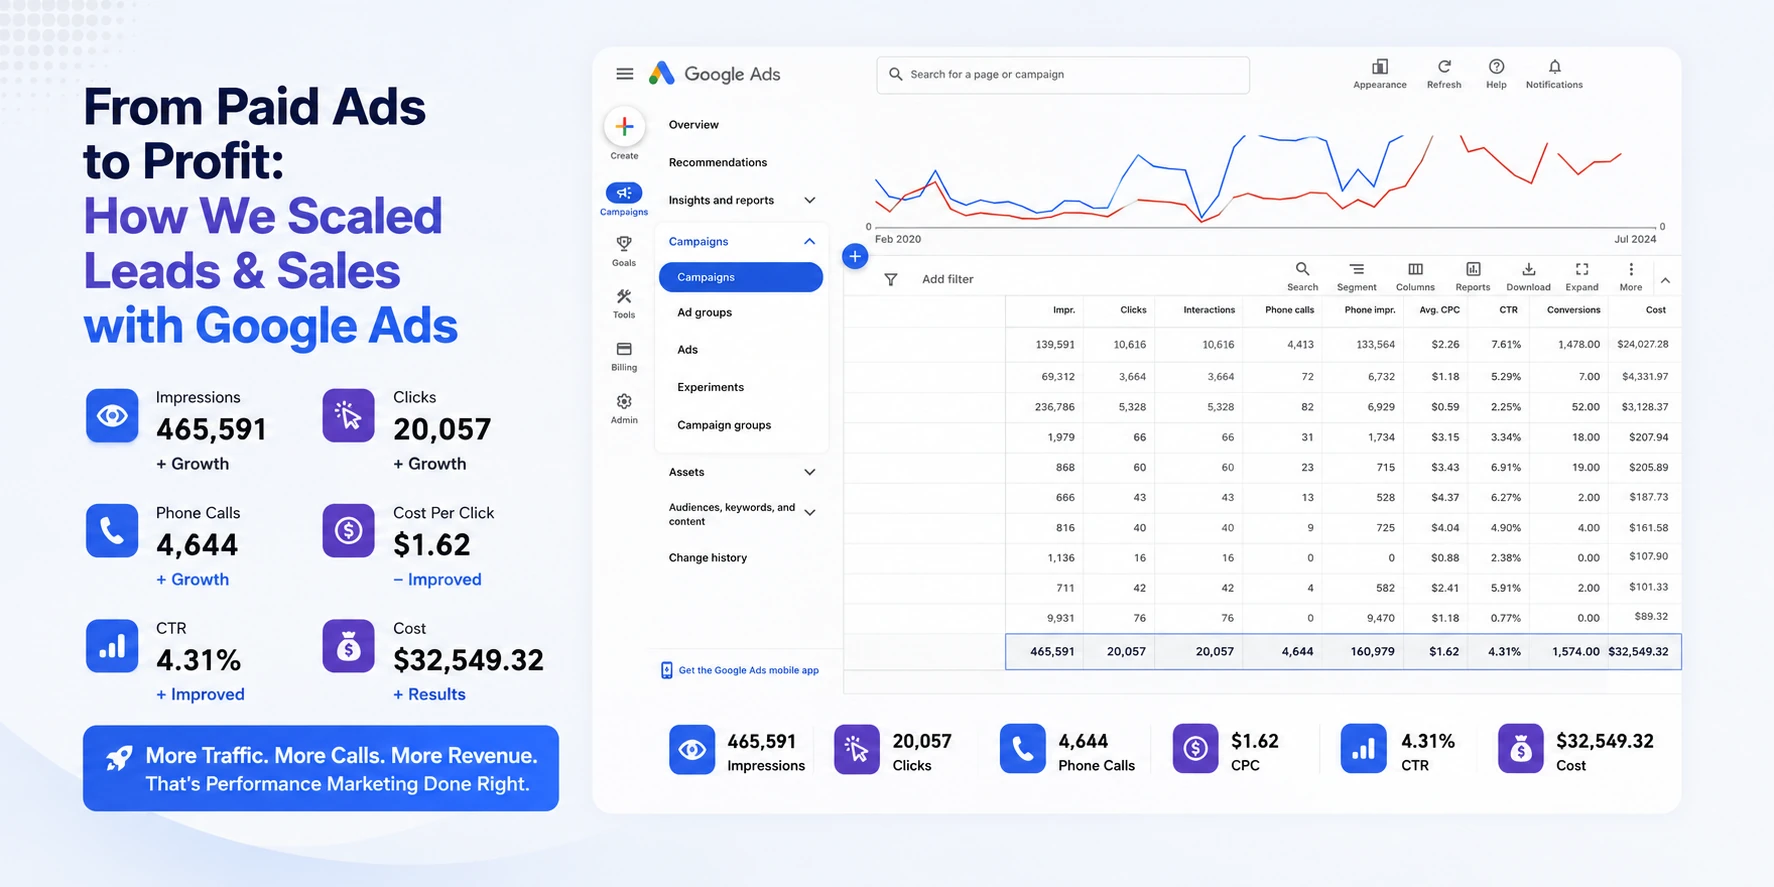Collapse the Campaigns section chevron

click(x=809, y=241)
